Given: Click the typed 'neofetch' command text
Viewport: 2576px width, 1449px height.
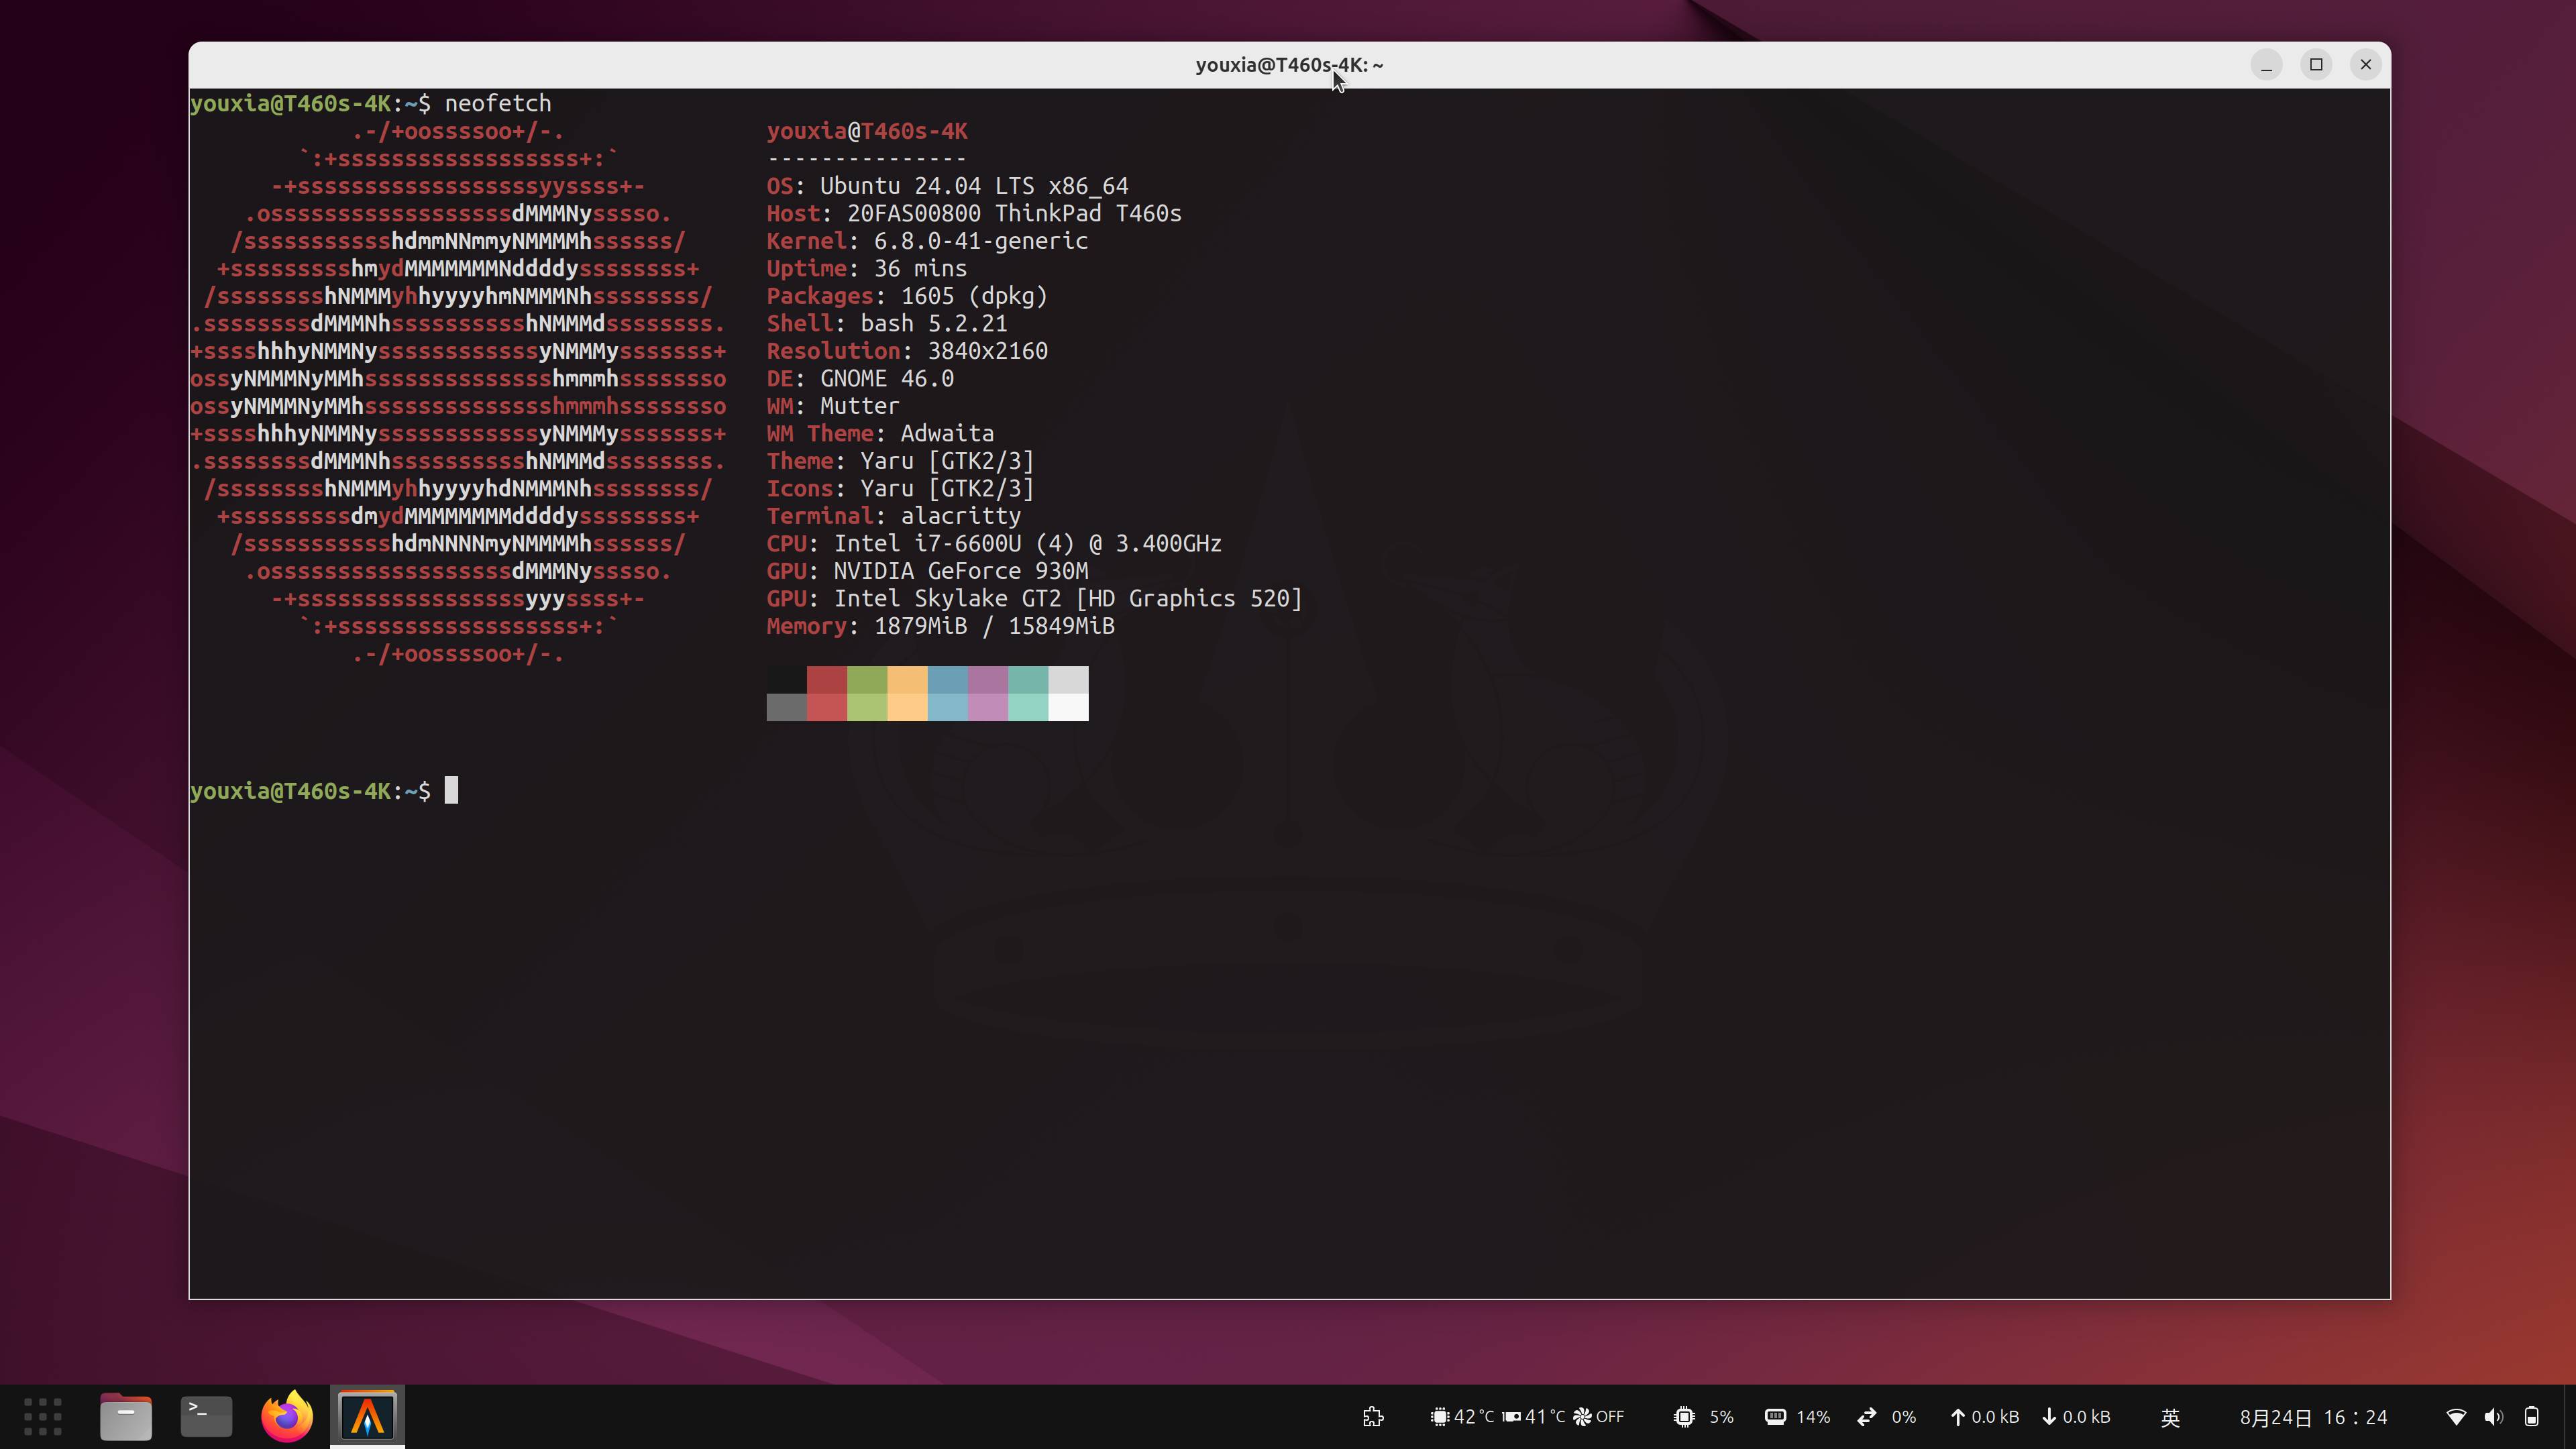Looking at the screenshot, I should tap(498, 103).
